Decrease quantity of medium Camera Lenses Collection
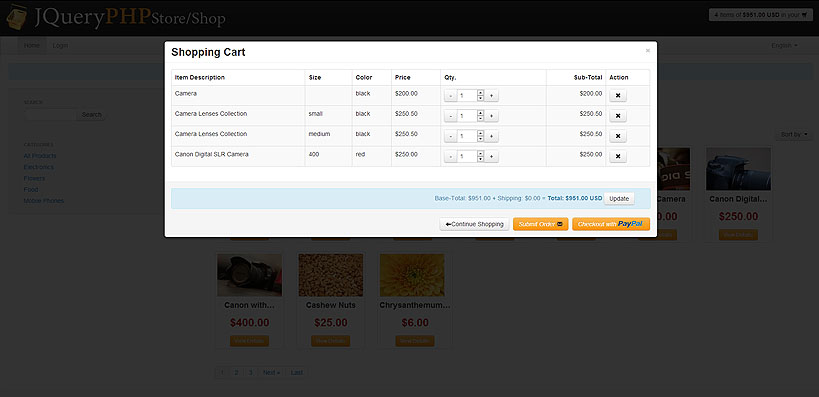Image resolution: width=819 pixels, height=397 pixels. (x=451, y=136)
